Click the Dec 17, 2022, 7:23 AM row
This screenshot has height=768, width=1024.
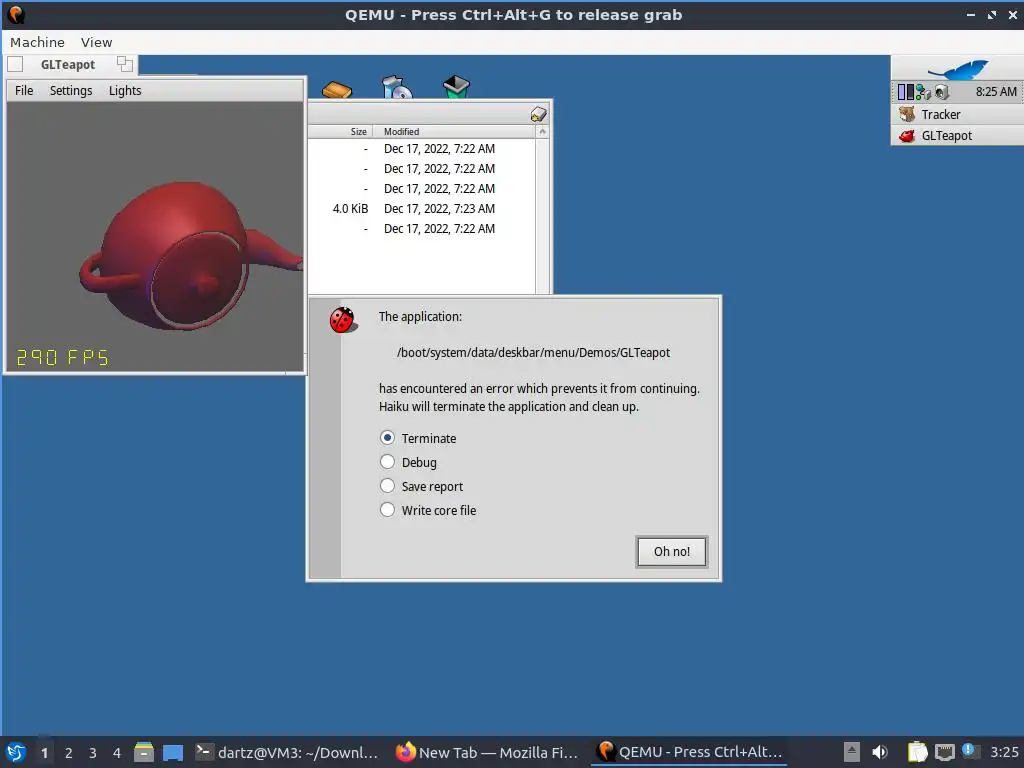pyautogui.click(x=440, y=209)
